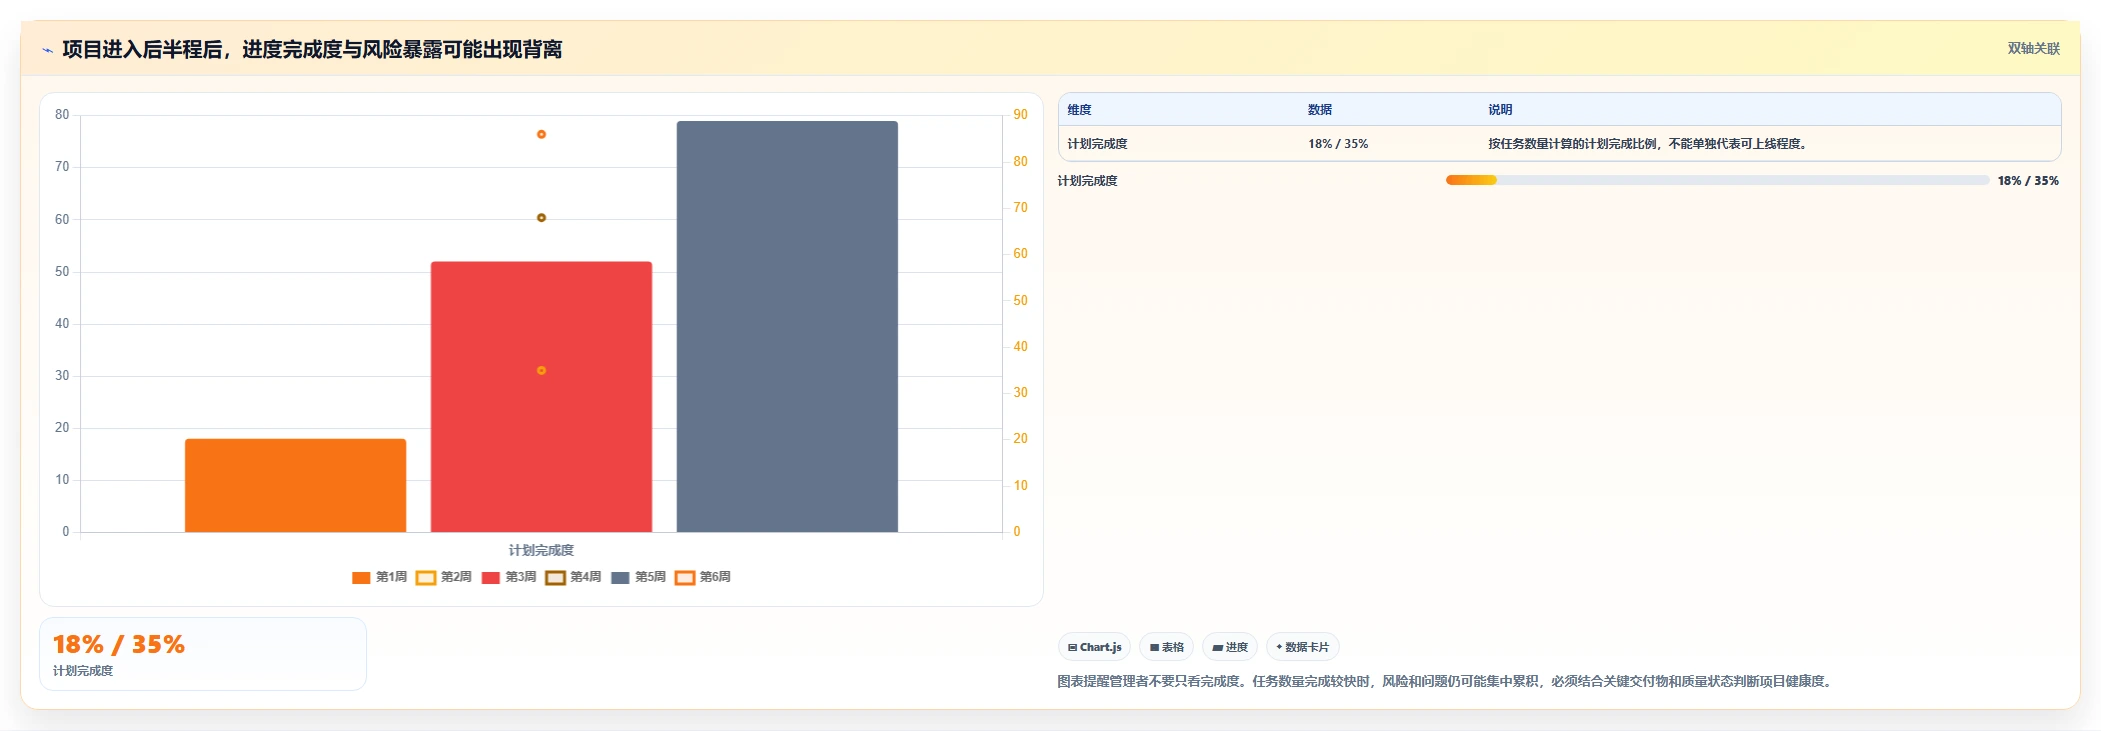Click the 18% / 35% value beside progress bar
Image resolution: width=2101 pixels, height=731 pixels.
(2028, 181)
